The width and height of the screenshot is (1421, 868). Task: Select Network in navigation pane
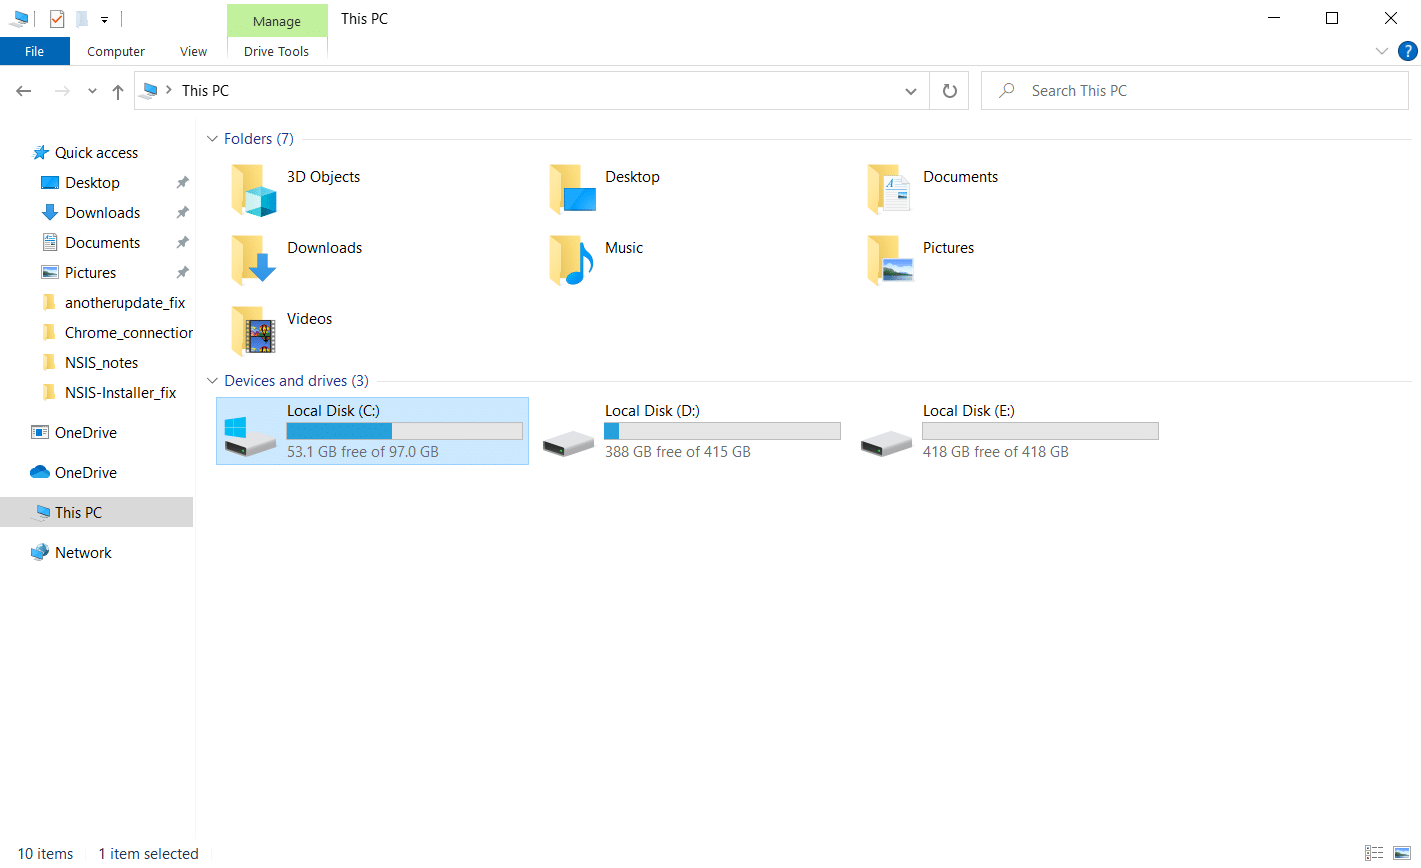pyautogui.click(x=83, y=553)
